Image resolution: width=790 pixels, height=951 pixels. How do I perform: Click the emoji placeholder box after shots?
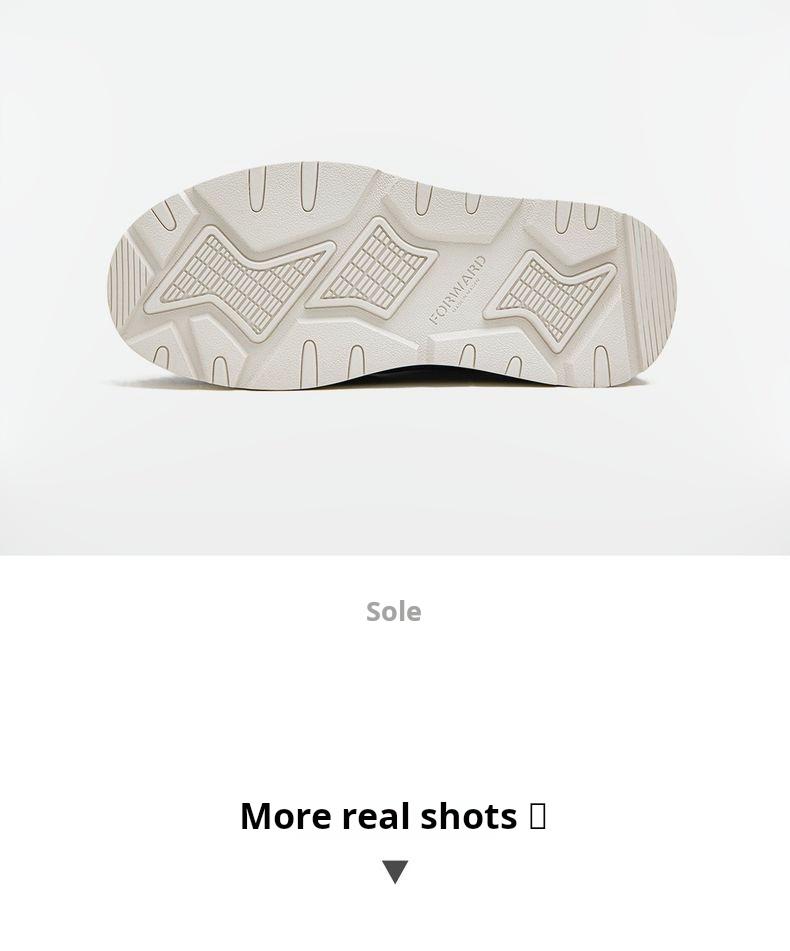(x=537, y=816)
